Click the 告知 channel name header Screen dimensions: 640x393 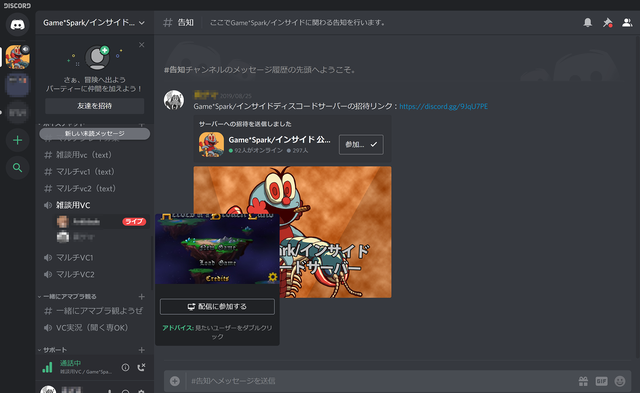(x=185, y=22)
